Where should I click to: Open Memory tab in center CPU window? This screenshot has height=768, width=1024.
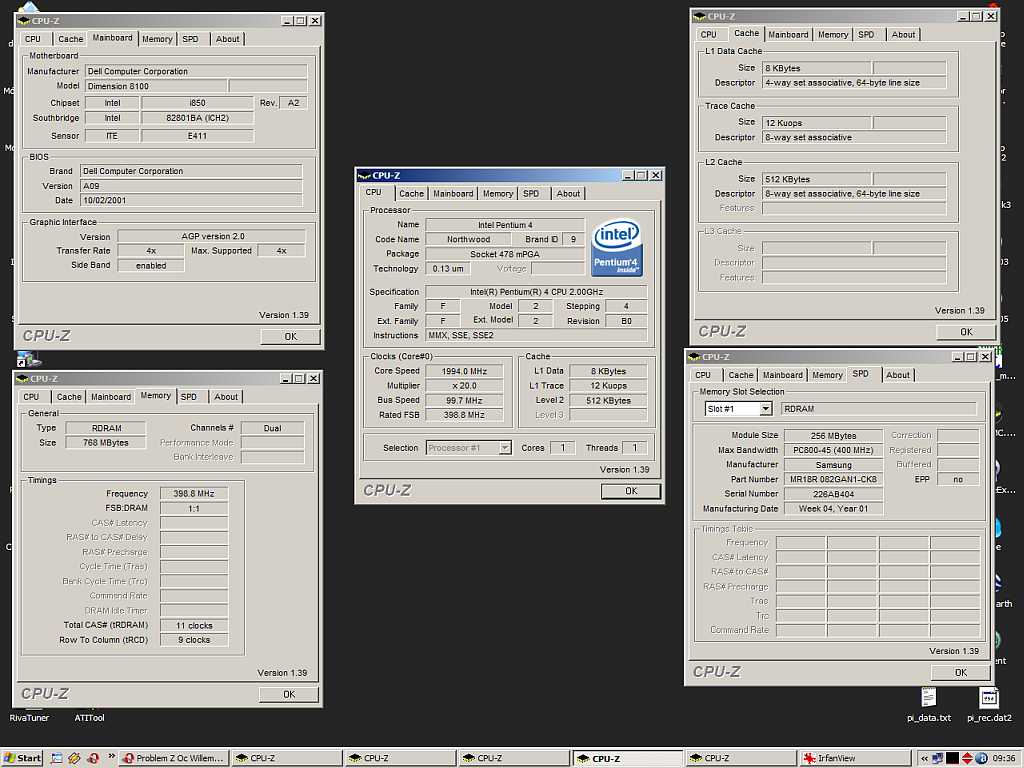click(498, 194)
